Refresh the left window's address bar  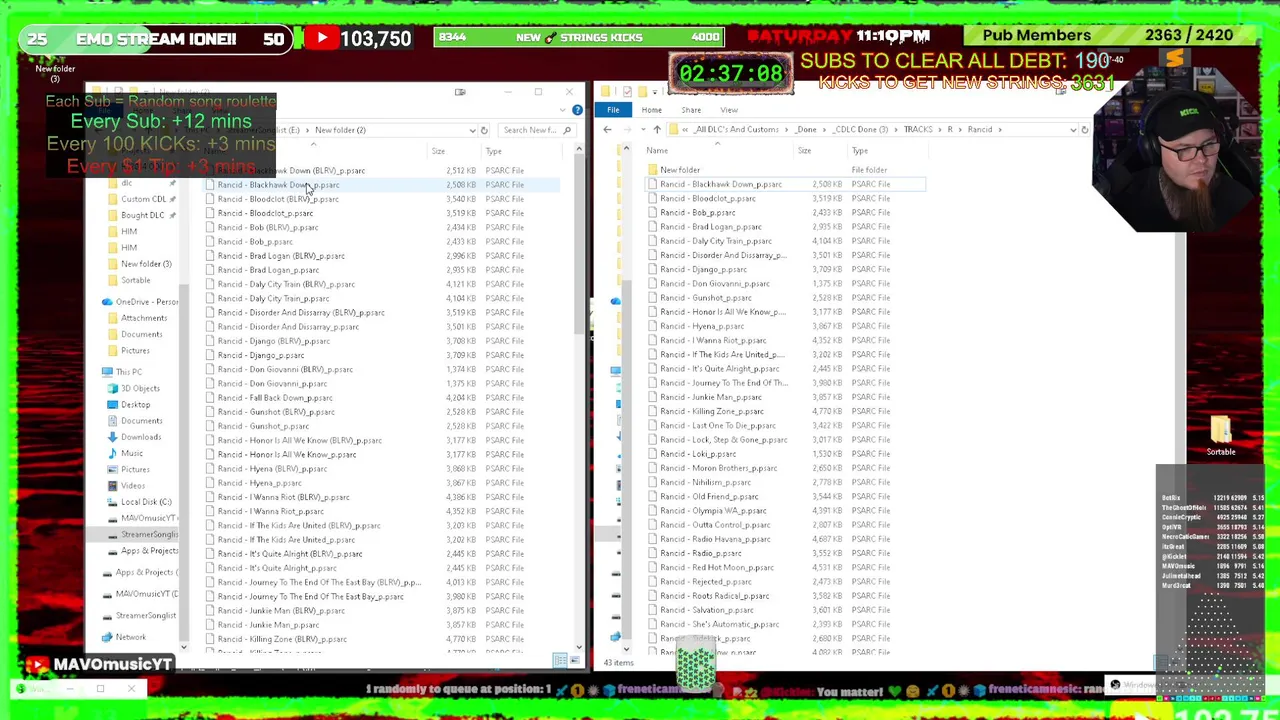(x=484, y=130)
